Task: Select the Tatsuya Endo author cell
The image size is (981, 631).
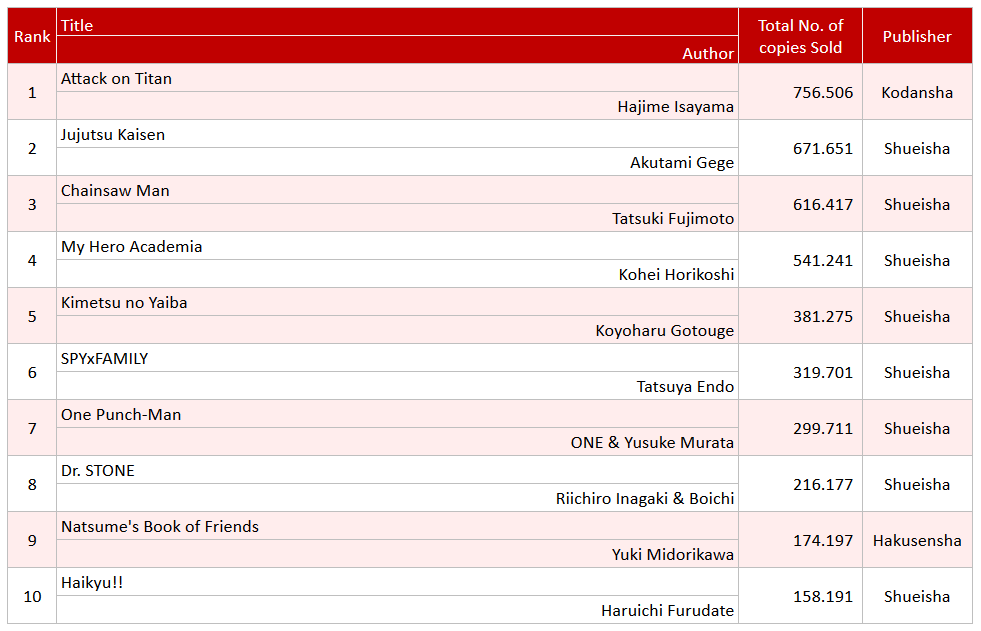Action: click(397, 386)
